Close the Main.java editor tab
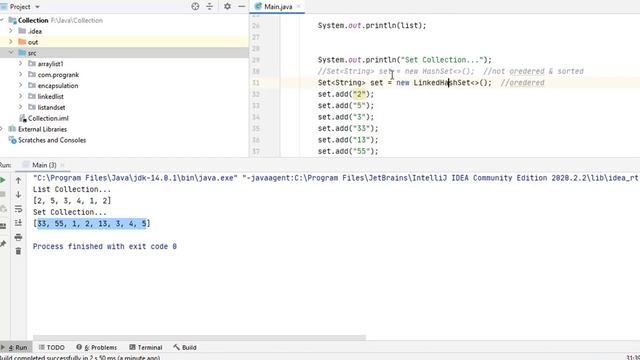 pos(298,7)
